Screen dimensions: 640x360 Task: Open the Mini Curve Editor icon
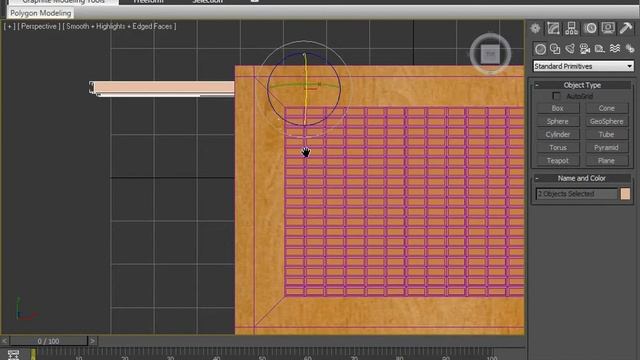point(13,354)
